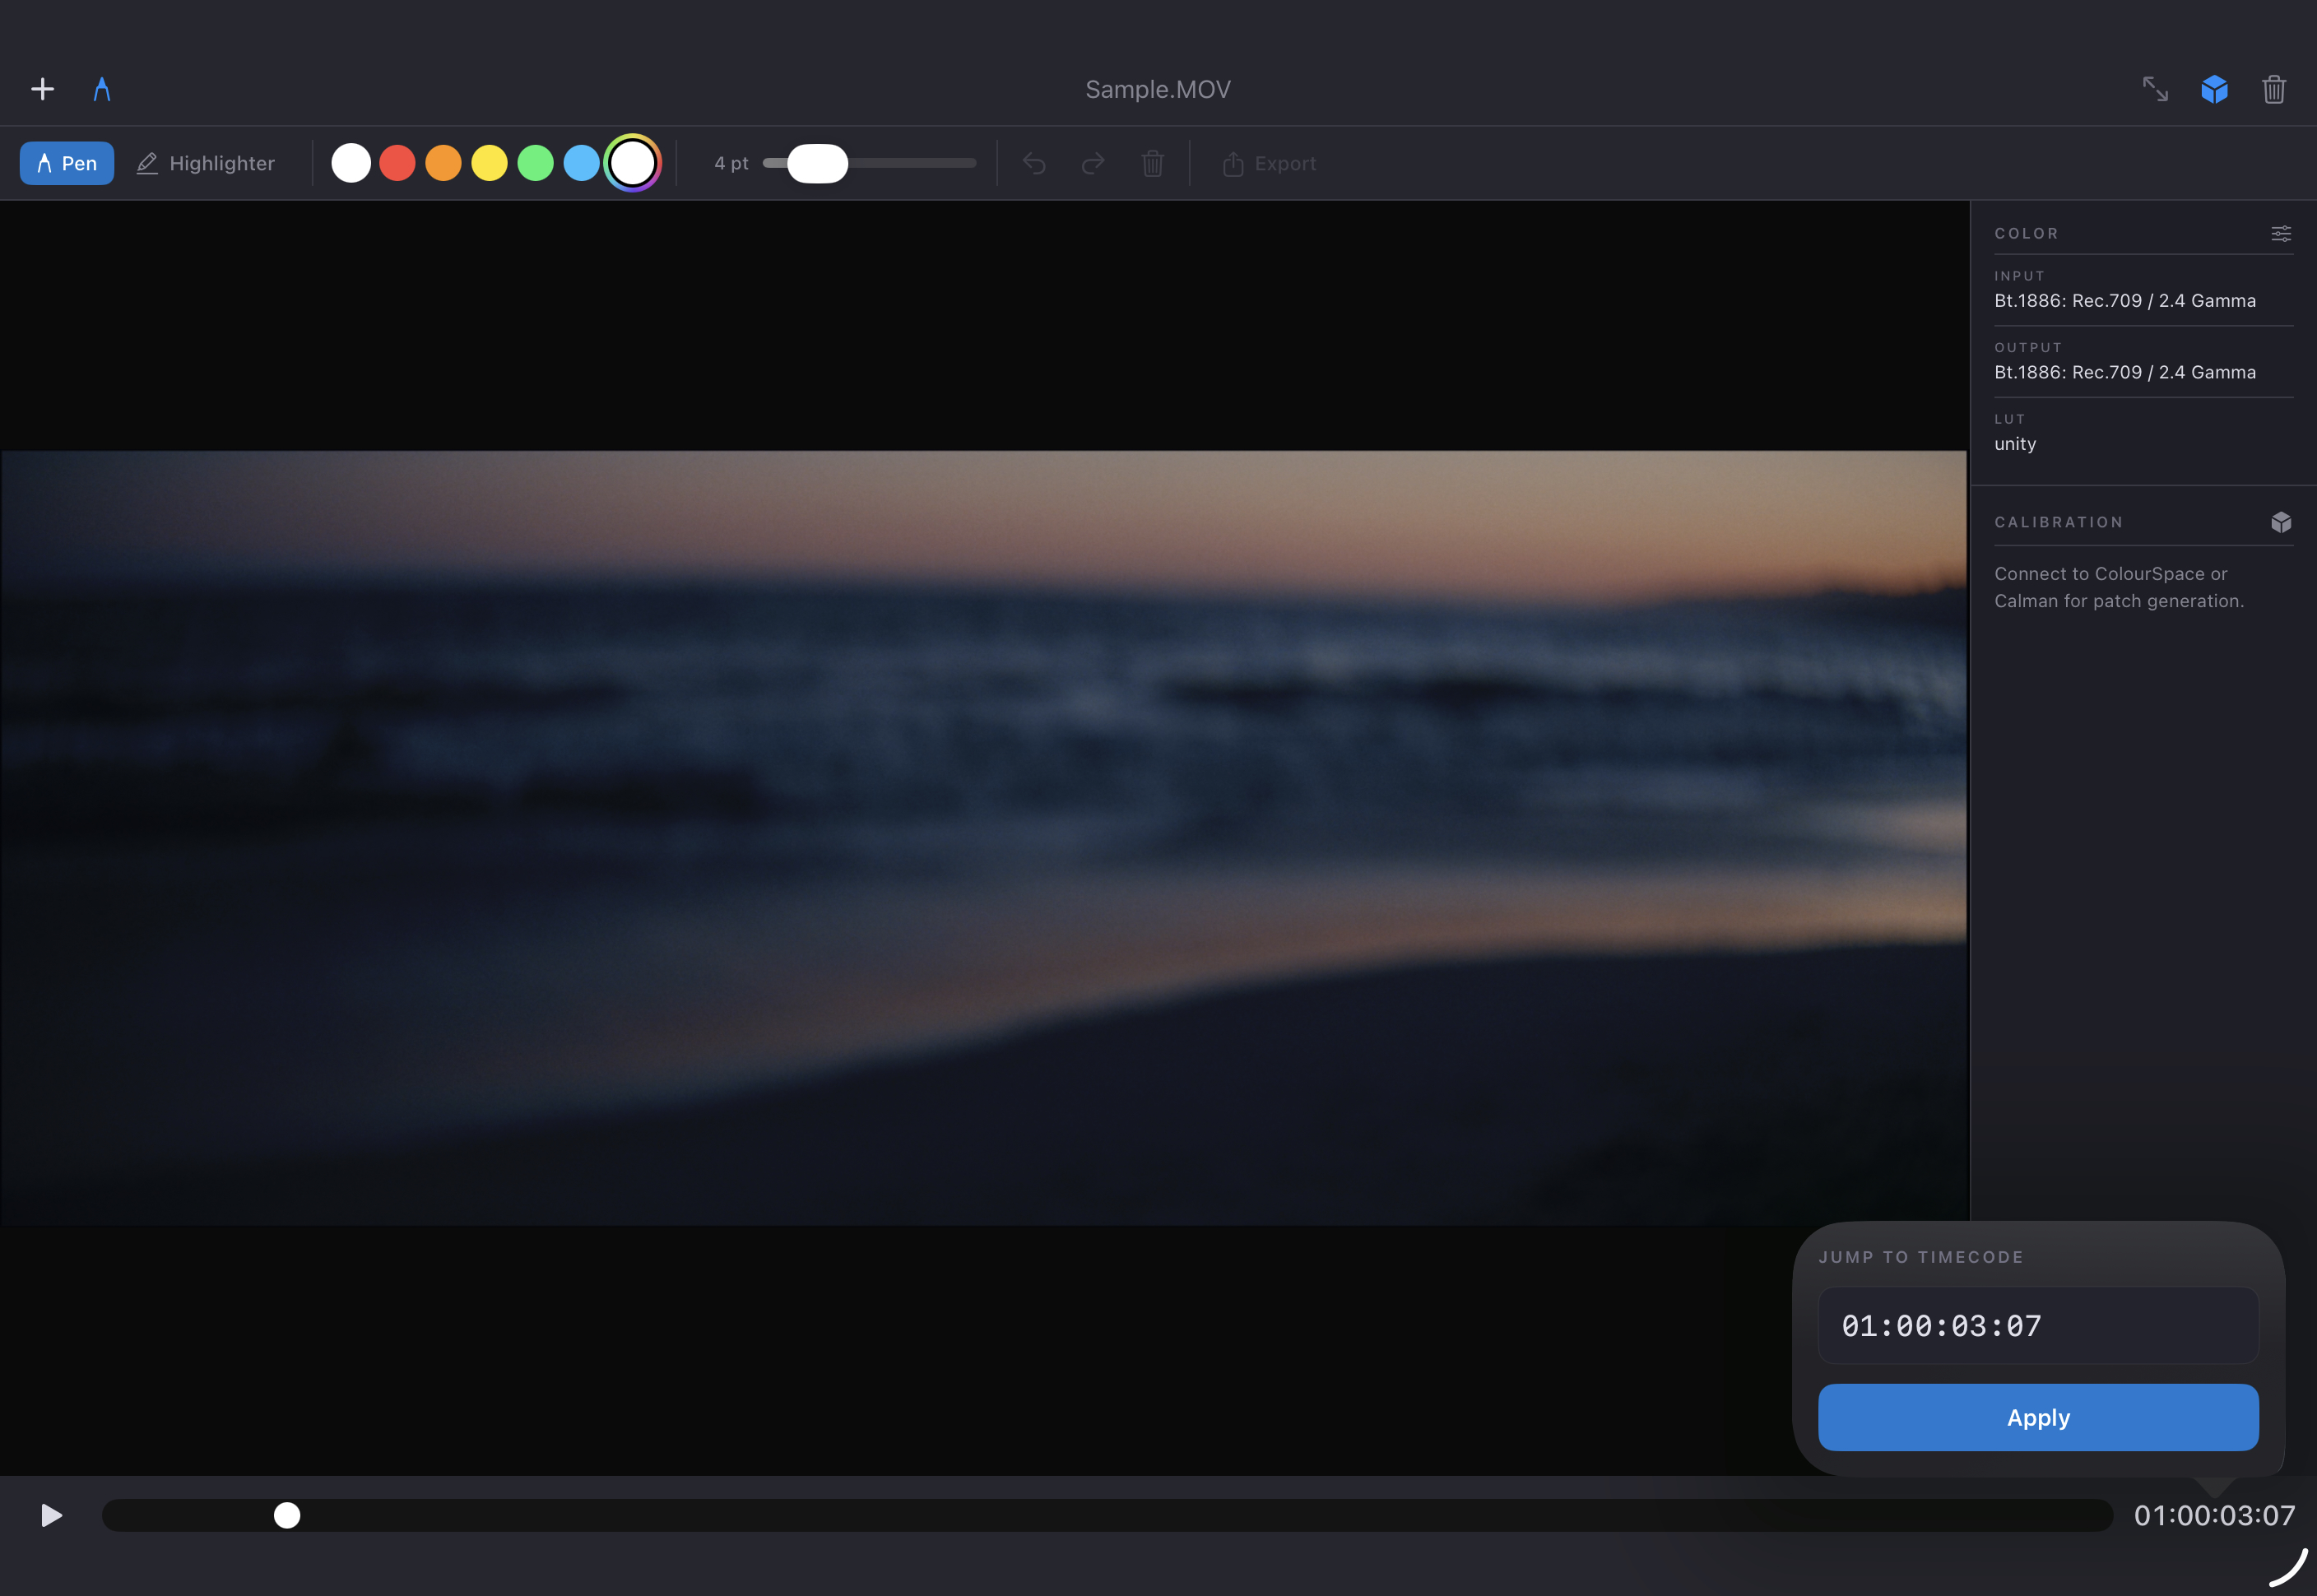Delete annotations with the trash icon

tap(1152, 163)
